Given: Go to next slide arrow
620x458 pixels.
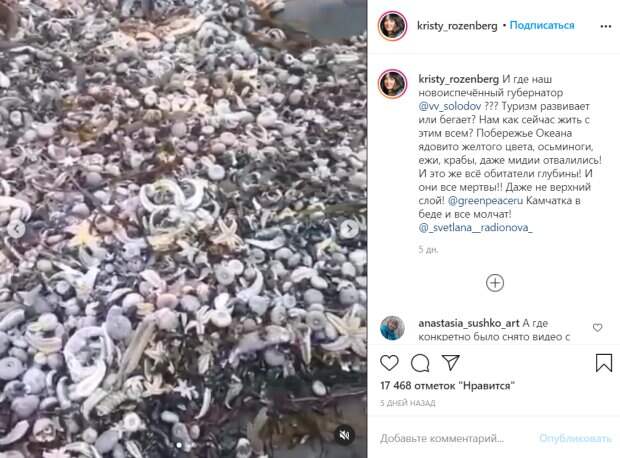Looking at the screenshot, I should click(x=349, y=229).
